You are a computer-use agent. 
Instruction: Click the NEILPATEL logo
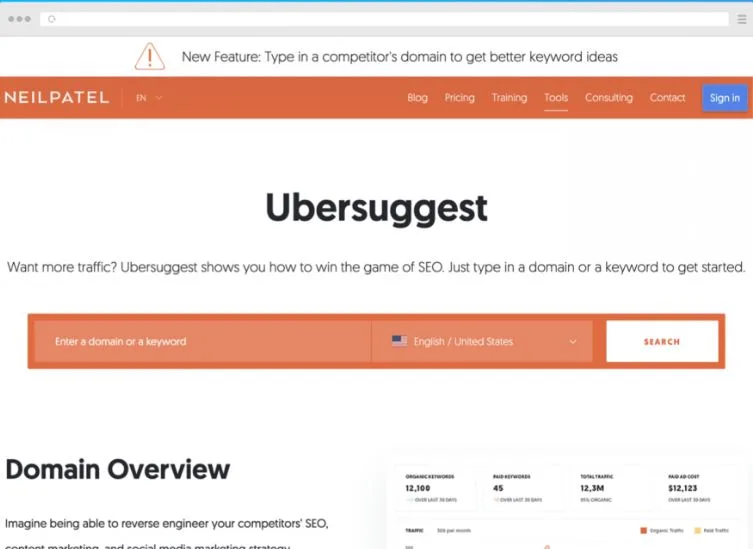(57, 98)
